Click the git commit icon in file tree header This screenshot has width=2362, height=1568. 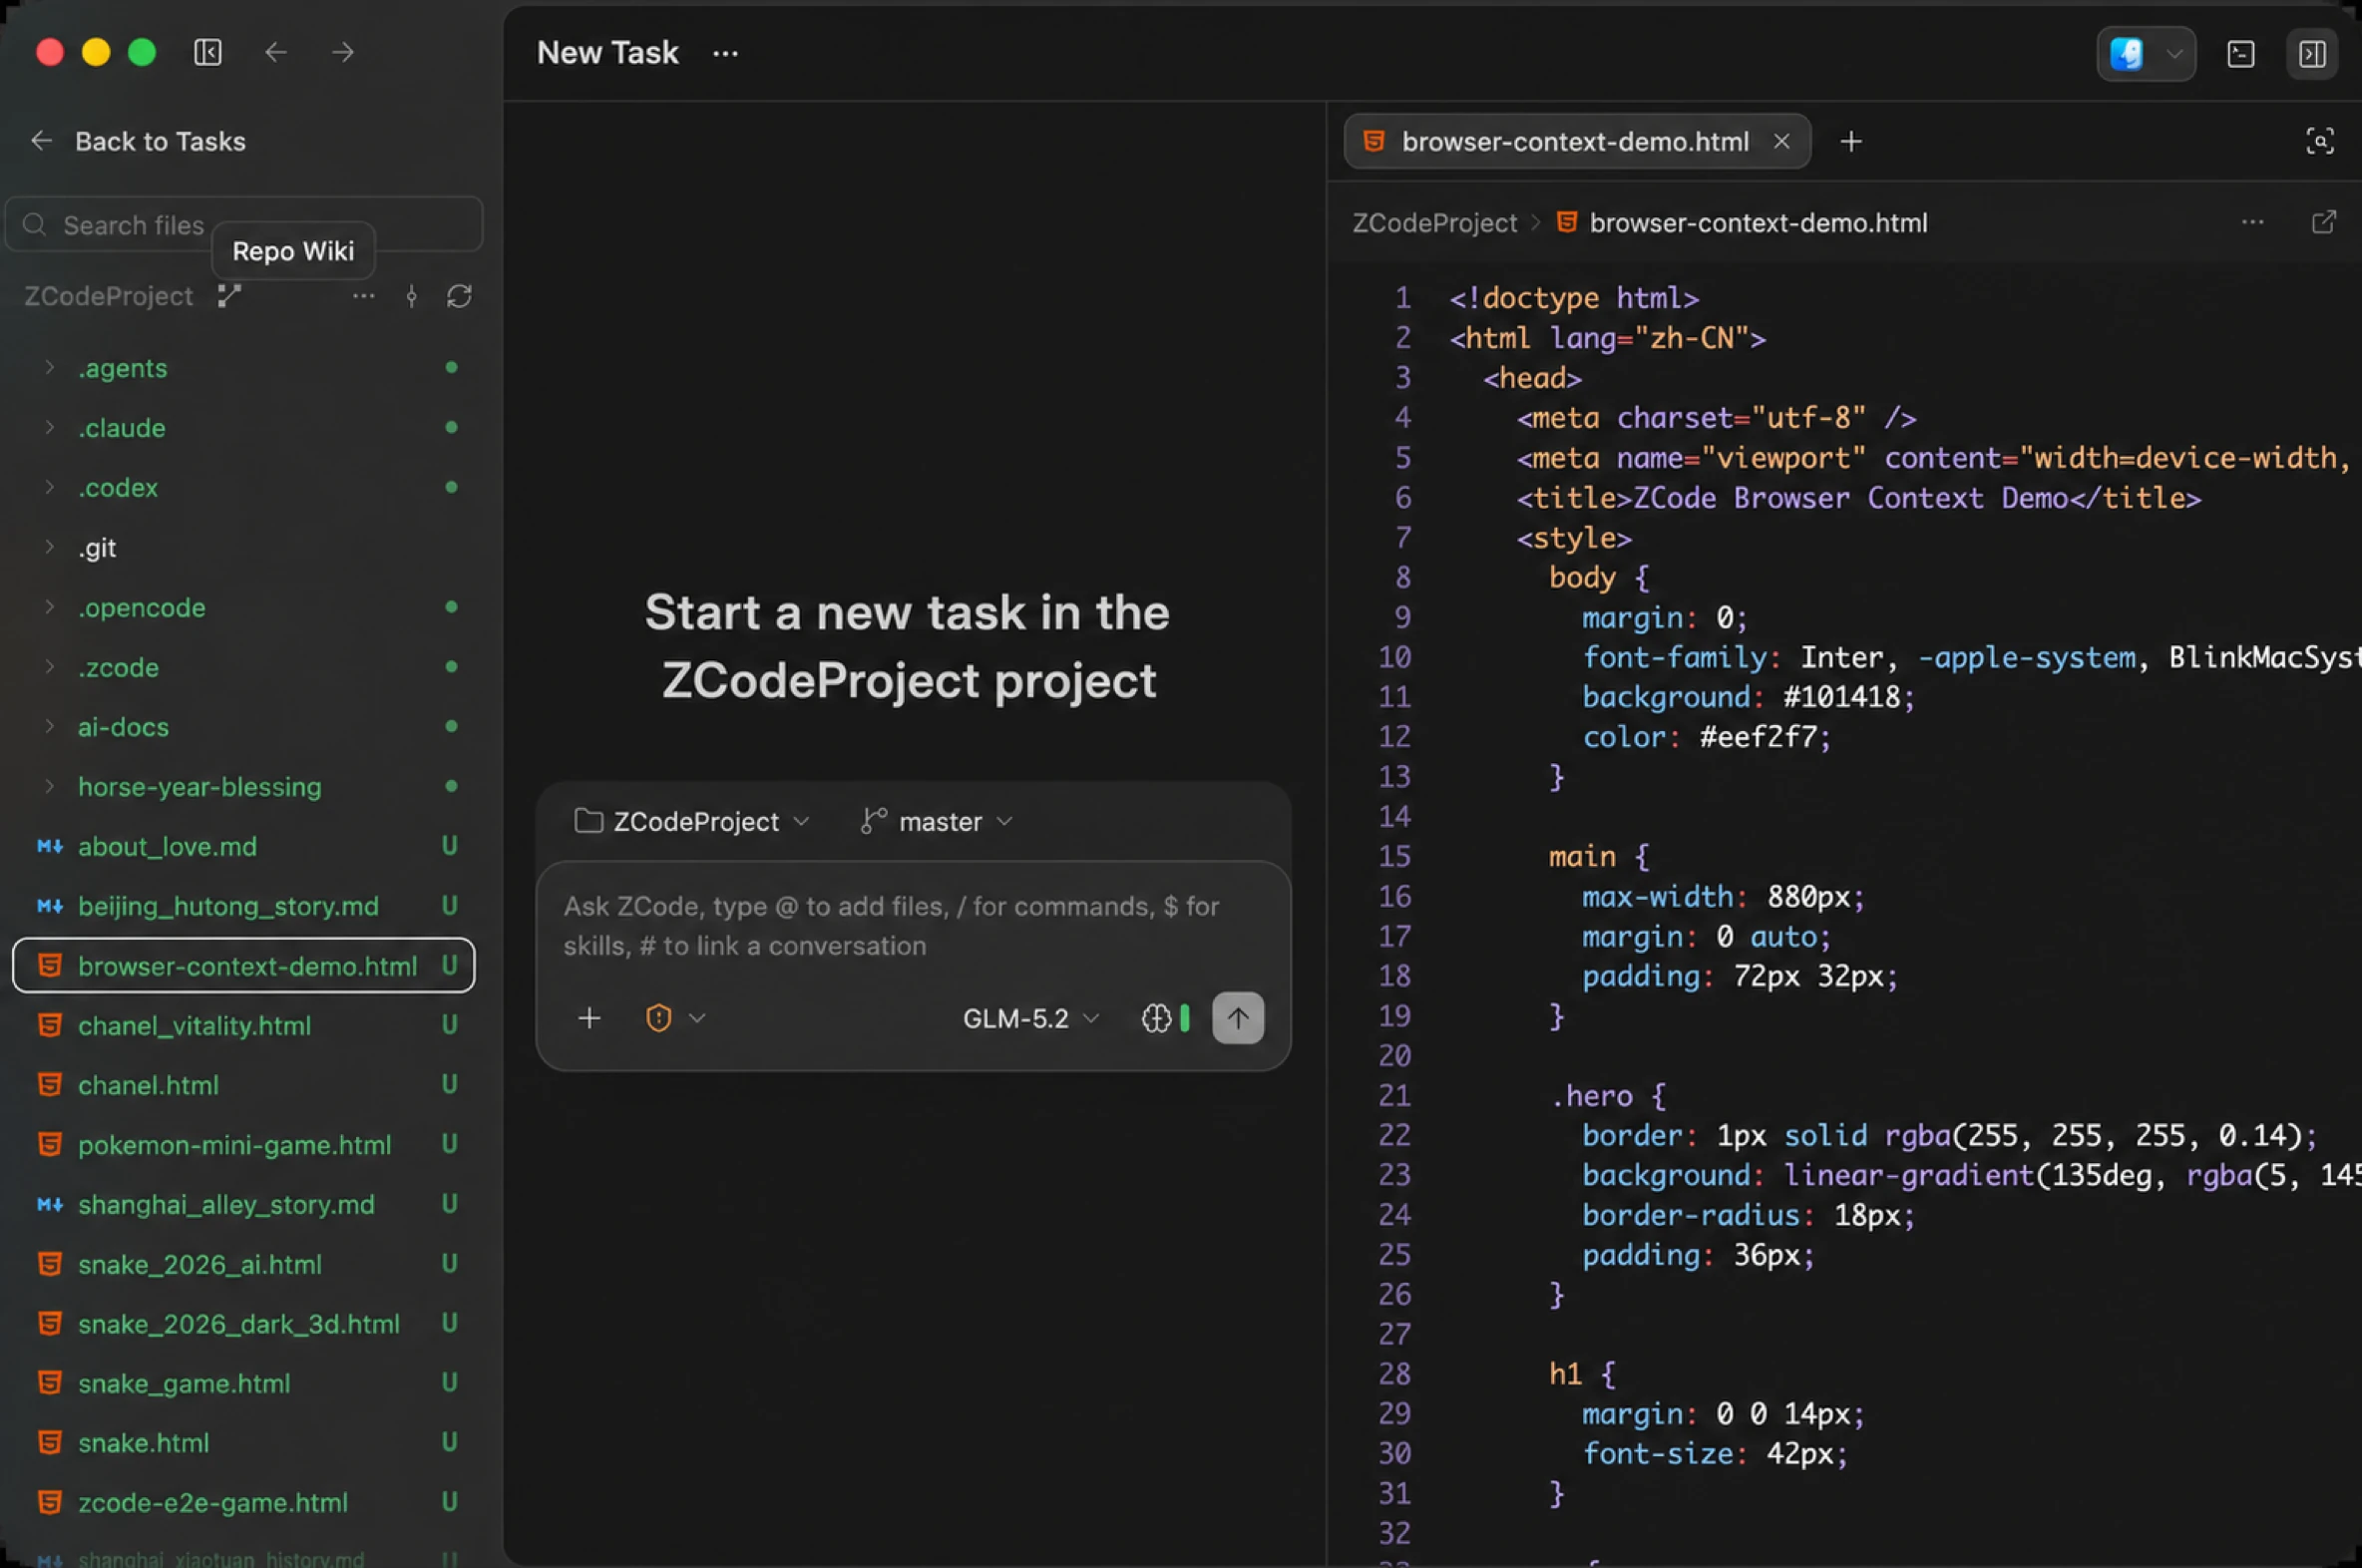[411, 296]
